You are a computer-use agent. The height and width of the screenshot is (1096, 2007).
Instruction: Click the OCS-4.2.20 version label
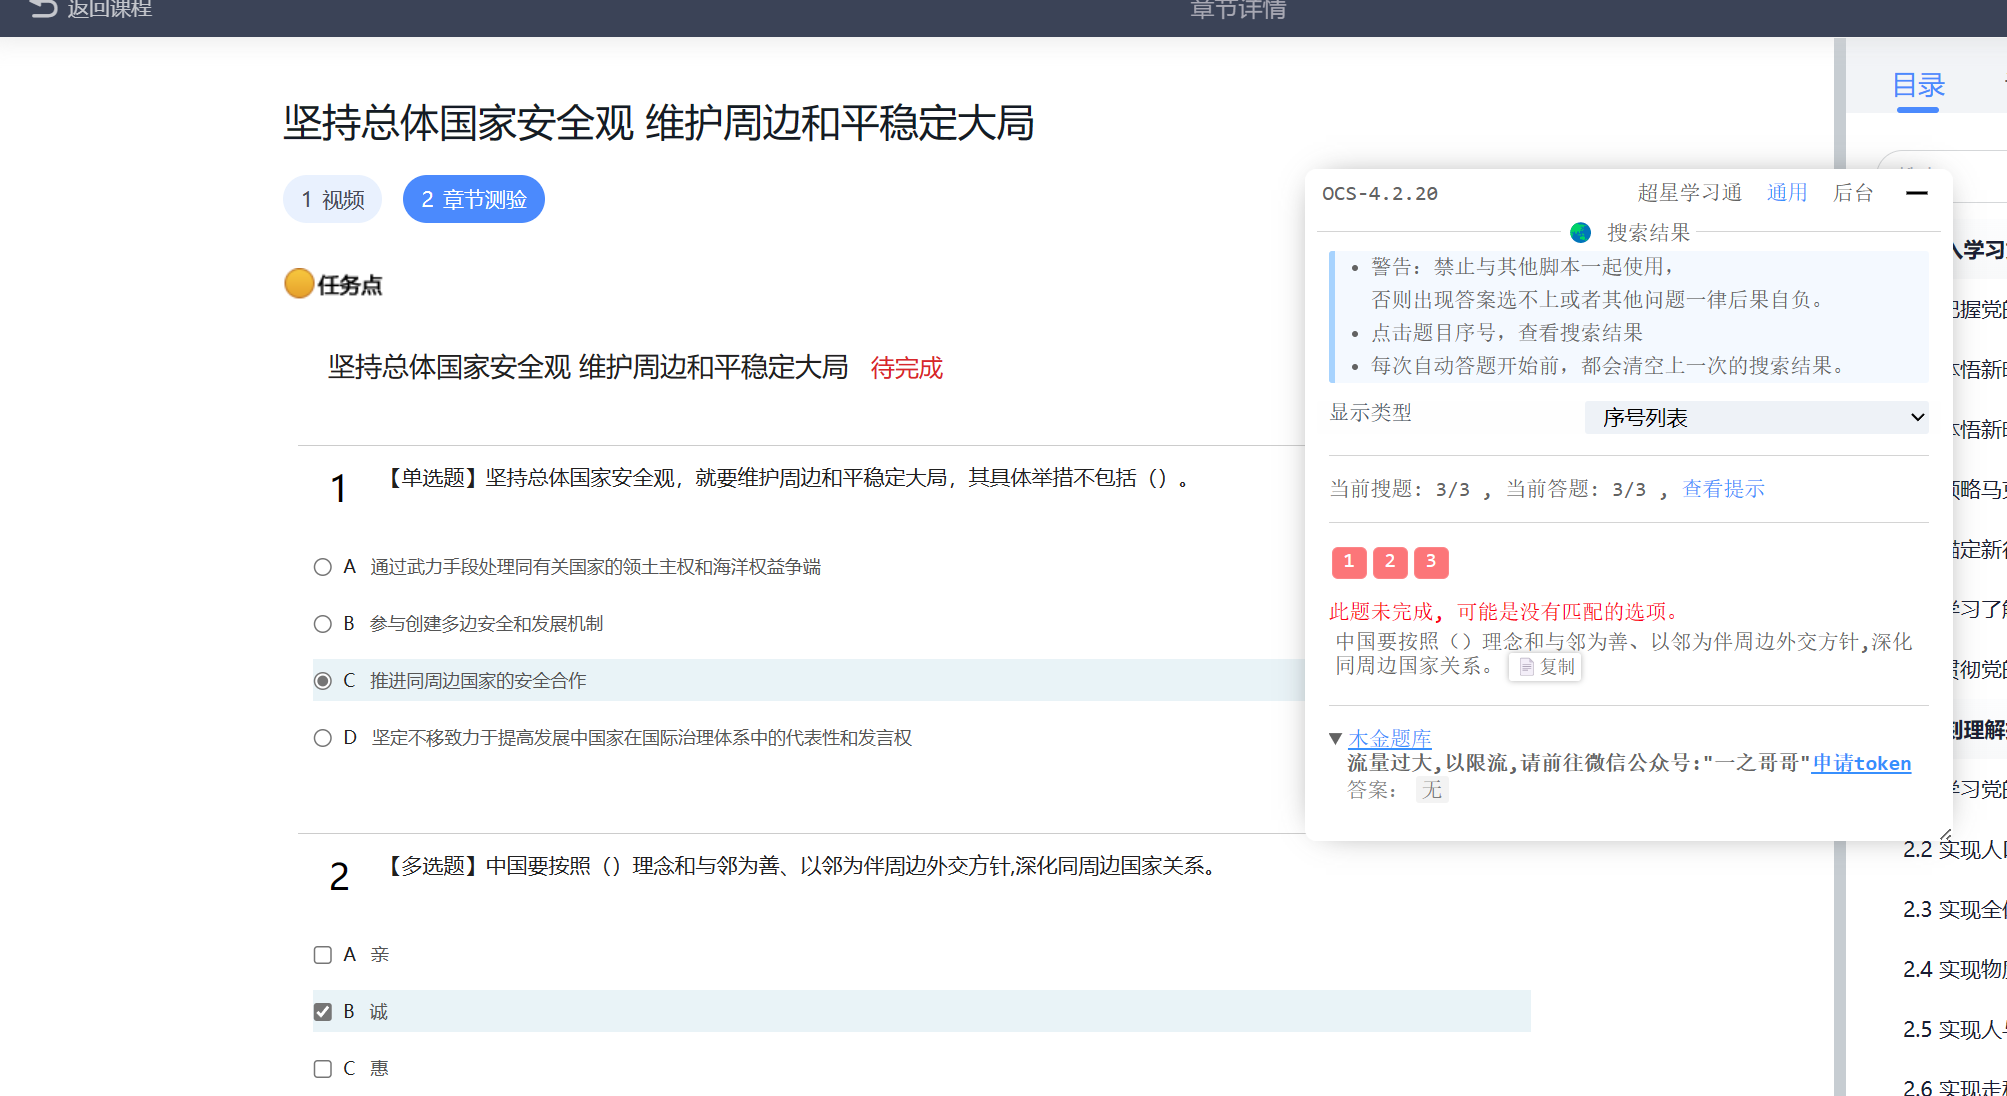[x=1379, y=194]
